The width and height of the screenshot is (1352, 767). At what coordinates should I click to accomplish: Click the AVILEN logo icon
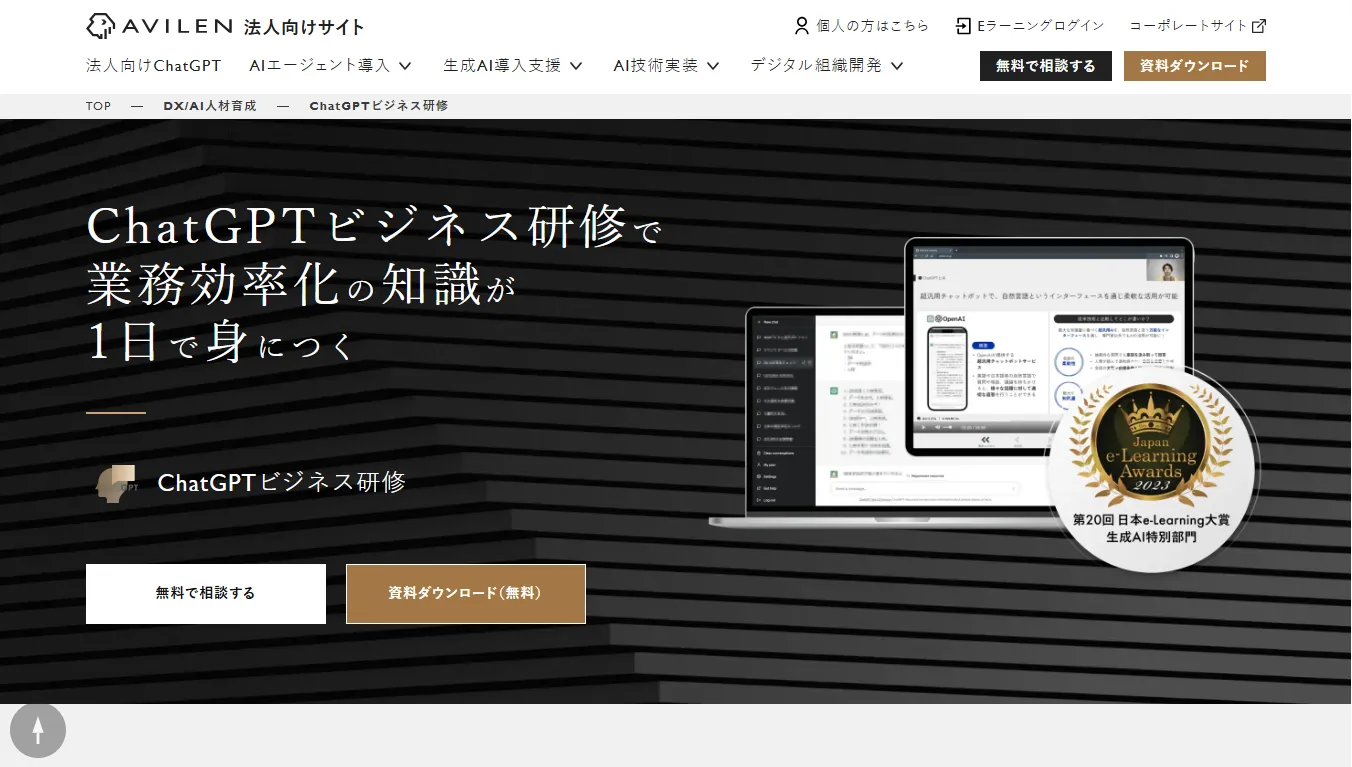click(100, 26)
